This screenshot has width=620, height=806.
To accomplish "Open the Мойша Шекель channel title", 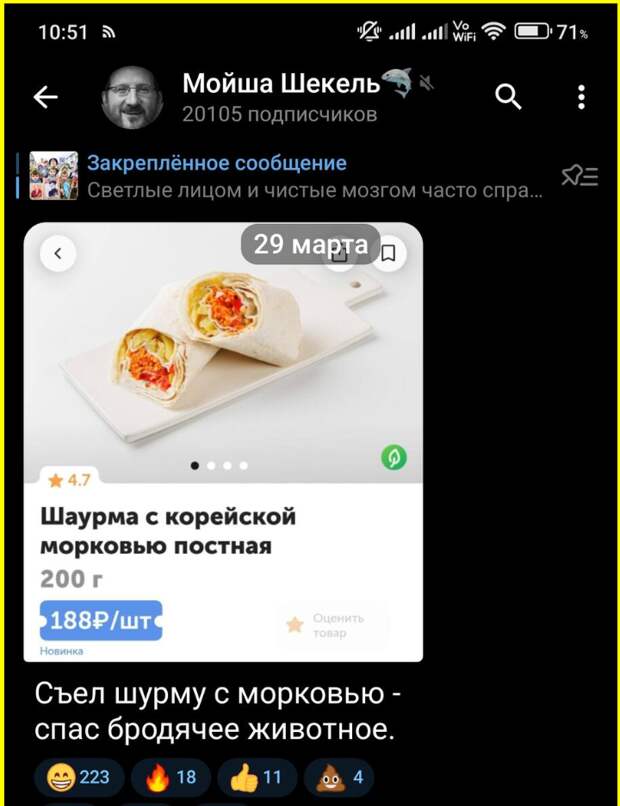I will click(281, 83).
